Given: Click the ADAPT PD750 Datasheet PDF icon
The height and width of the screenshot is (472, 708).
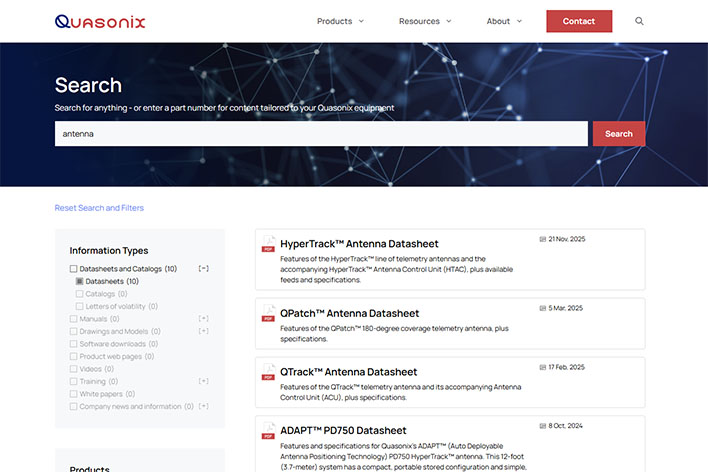Looking at the screenshot, I should 268,432.
